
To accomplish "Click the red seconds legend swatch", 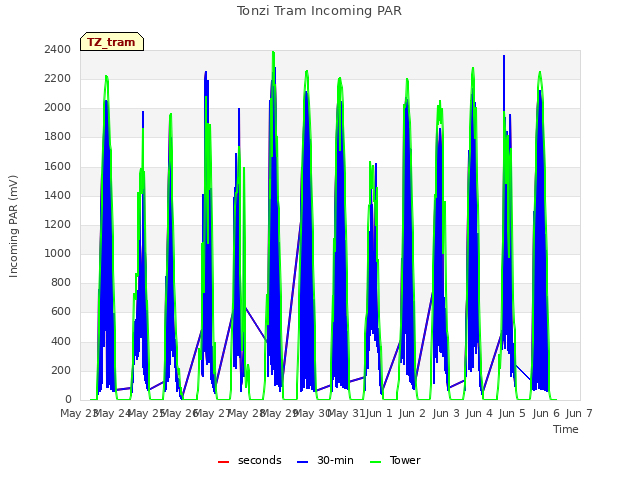I will (224, 462).
